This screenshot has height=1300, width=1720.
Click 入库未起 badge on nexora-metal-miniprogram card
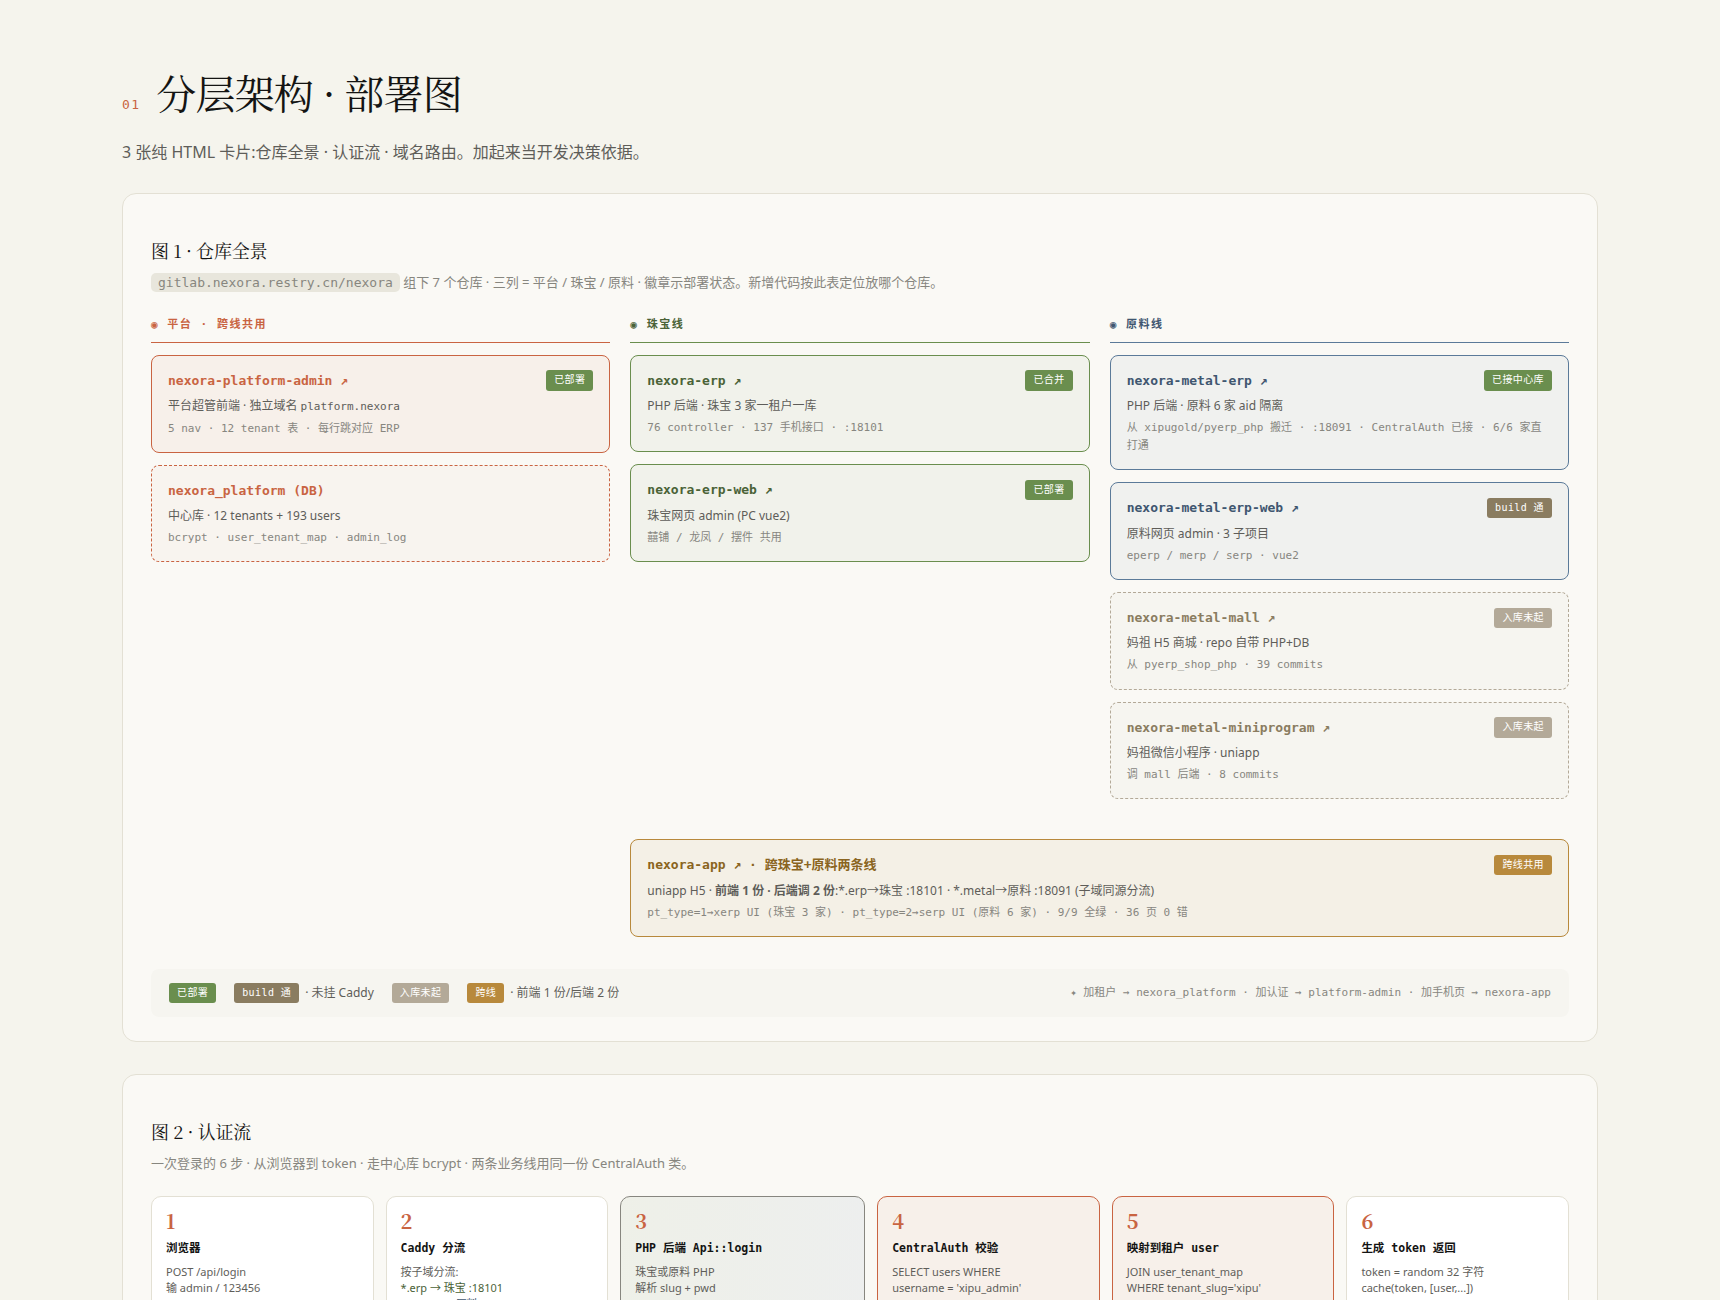(1523, 727)
